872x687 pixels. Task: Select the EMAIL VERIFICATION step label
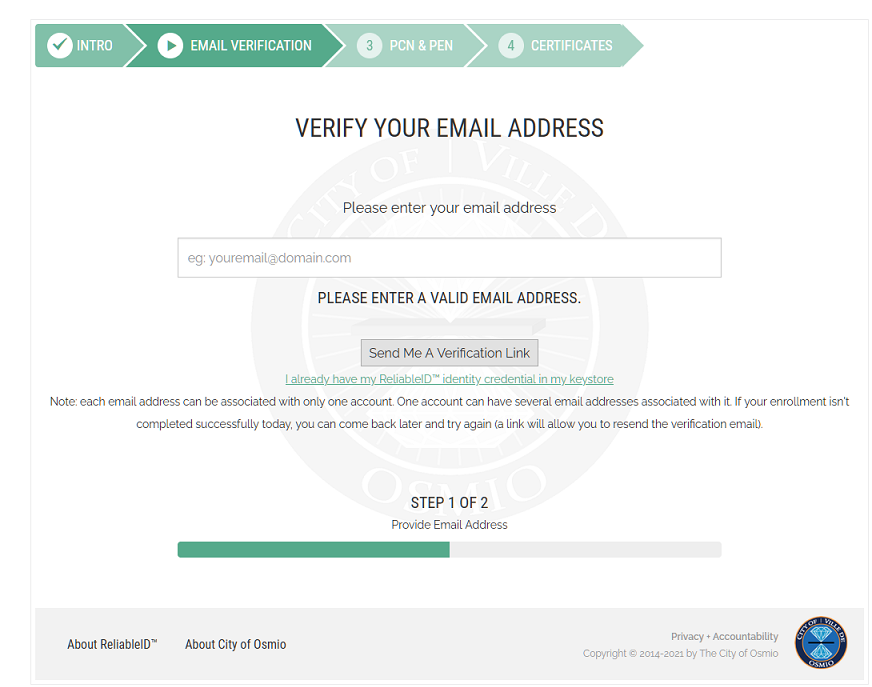pyautogui.click(x=251, y=45)
